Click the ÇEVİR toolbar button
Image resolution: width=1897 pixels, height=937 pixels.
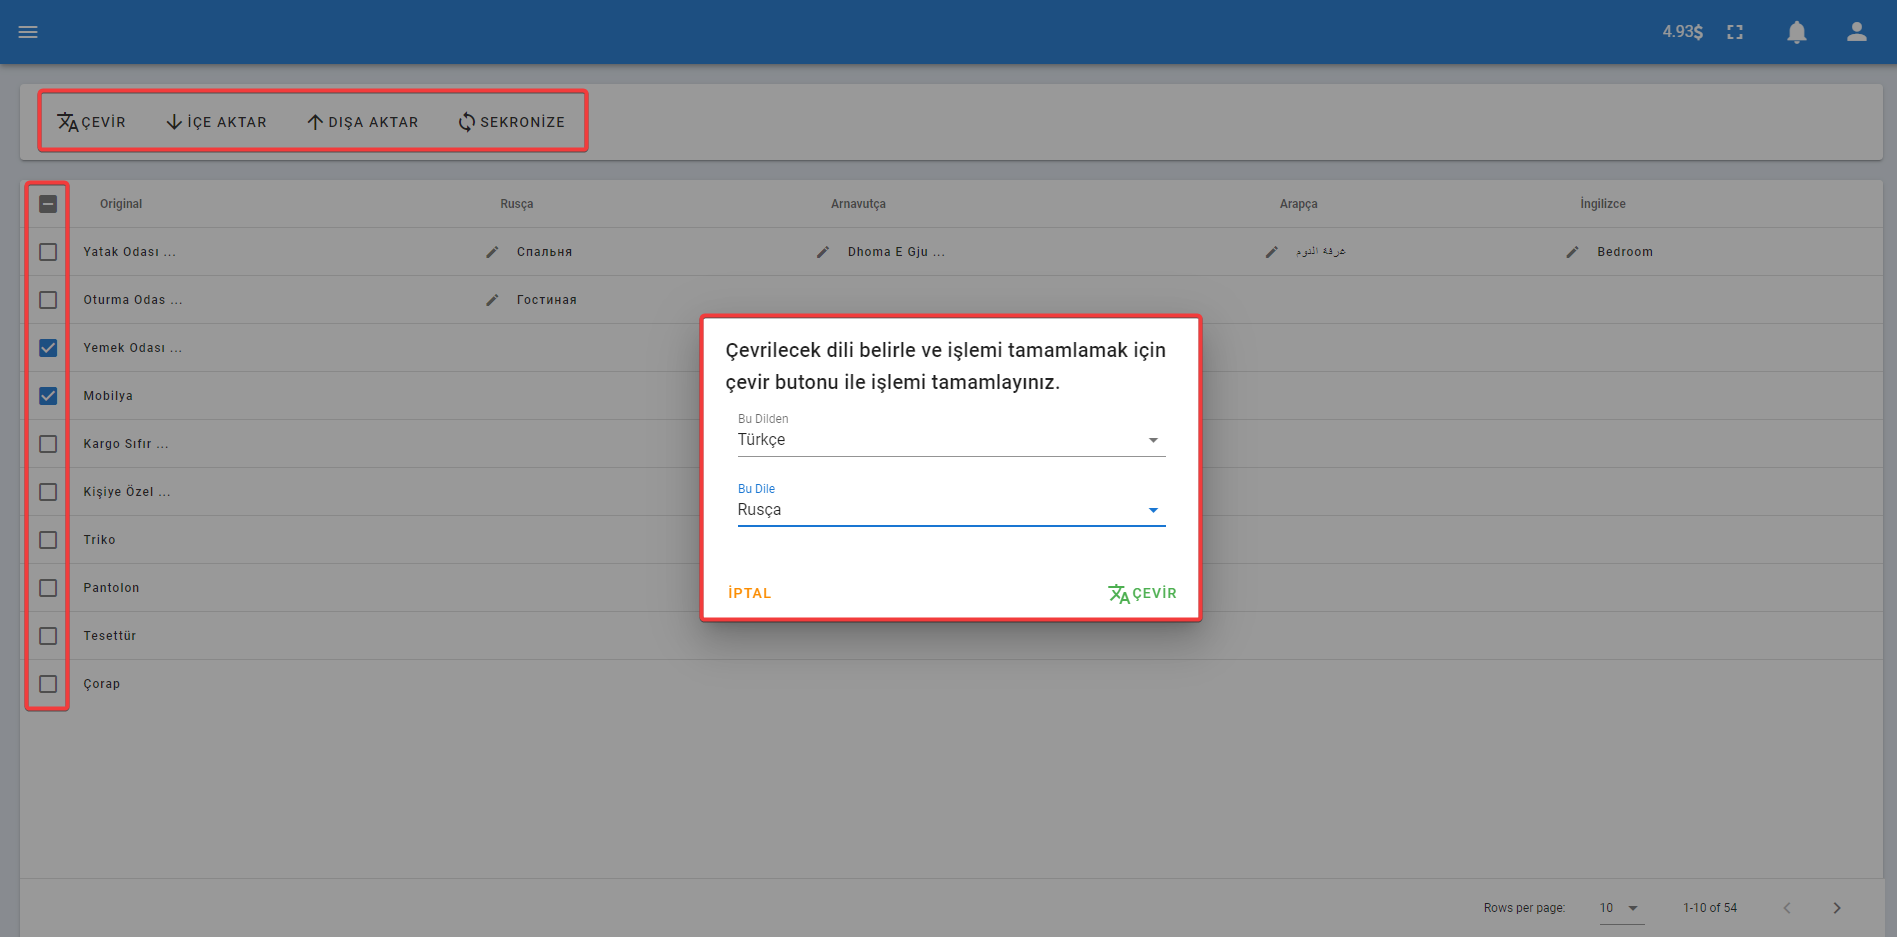[x=91, y=122]
